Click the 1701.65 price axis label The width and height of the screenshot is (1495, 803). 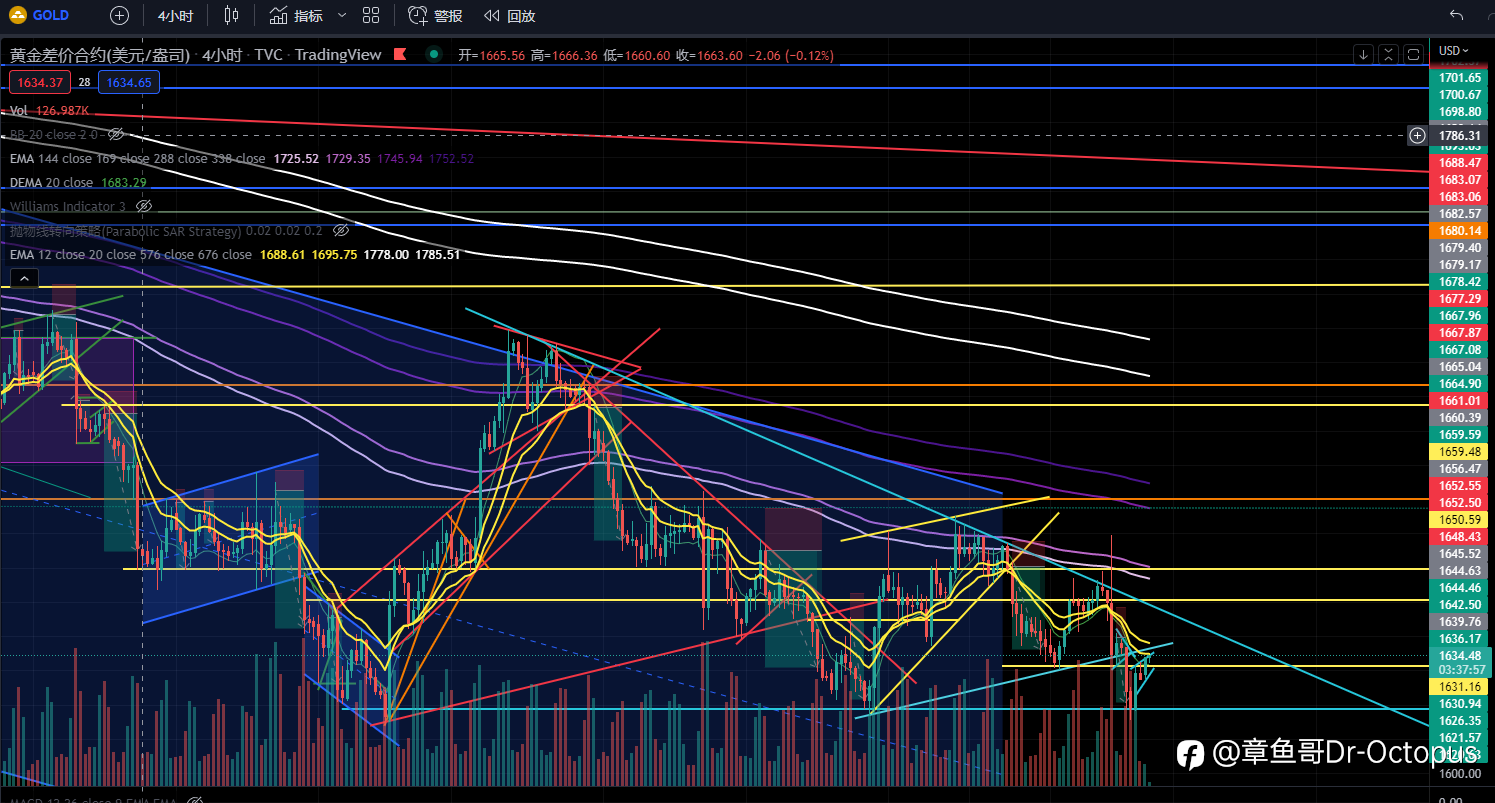(1460, 77)
